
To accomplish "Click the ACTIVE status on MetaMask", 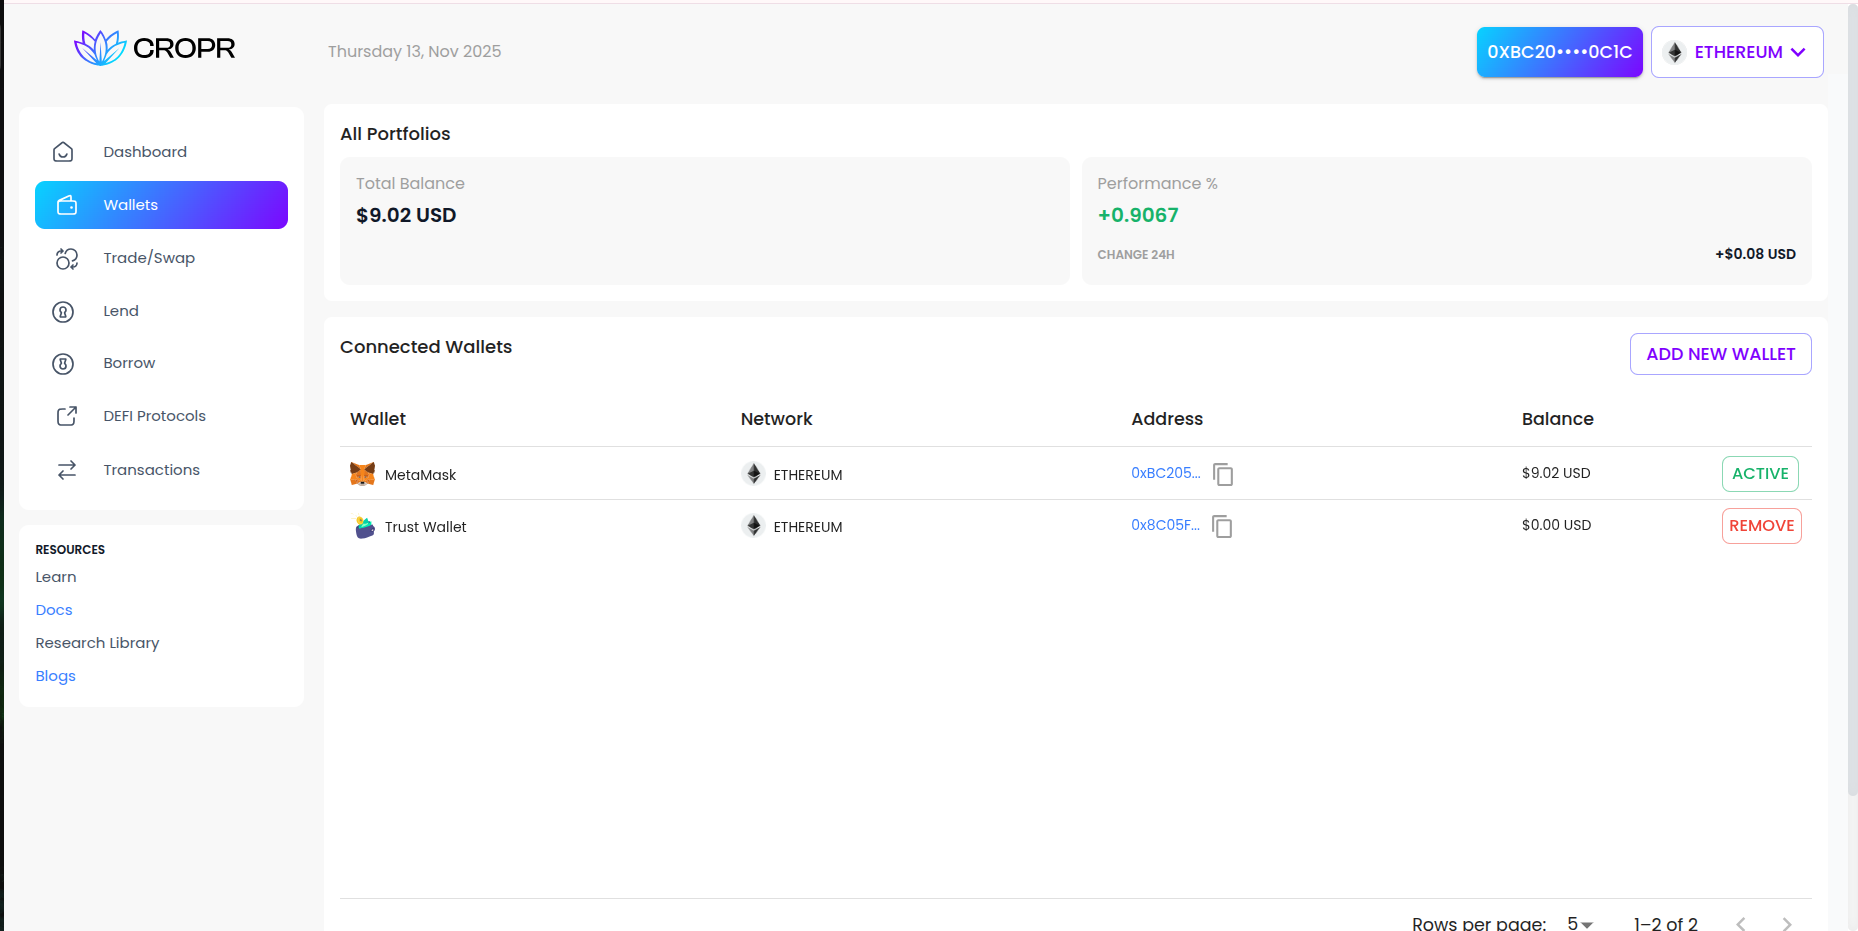I will pos(1760,474).
